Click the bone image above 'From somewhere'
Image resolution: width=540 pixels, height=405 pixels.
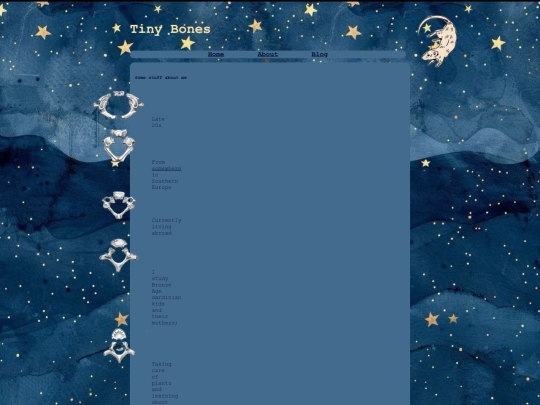(118, 145)
